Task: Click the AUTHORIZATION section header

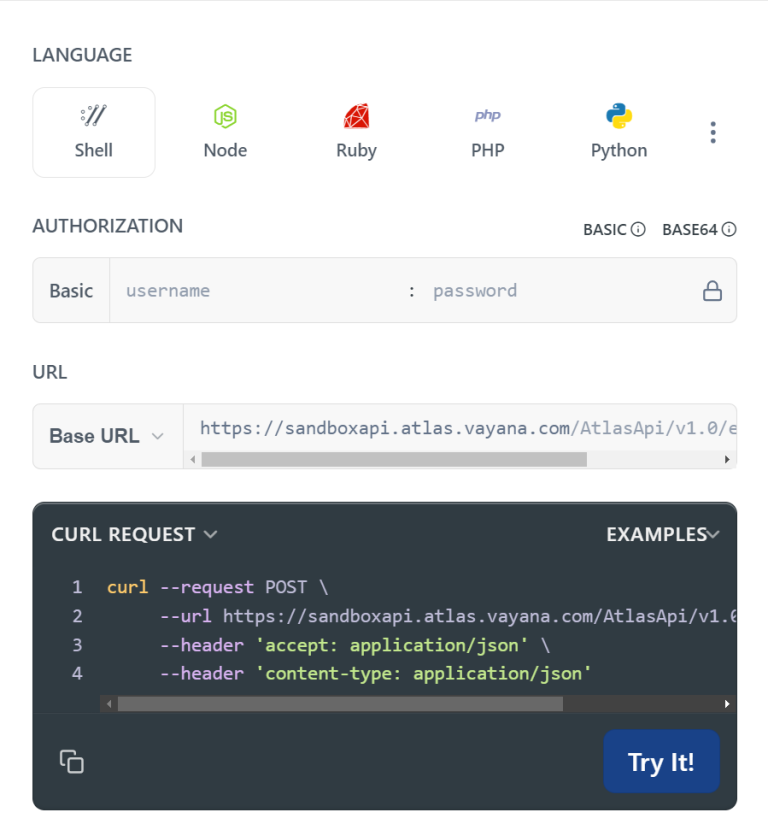Action: [107, 226]
